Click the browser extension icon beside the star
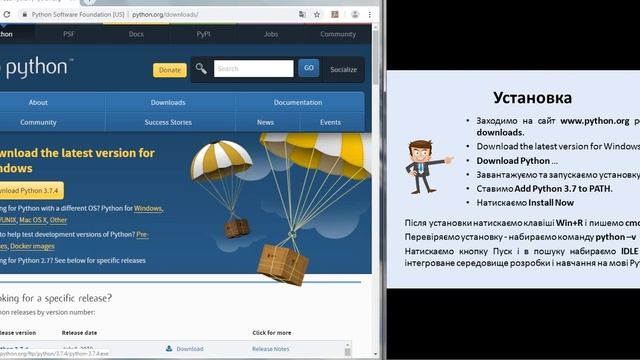 click(x=335, y=14)
